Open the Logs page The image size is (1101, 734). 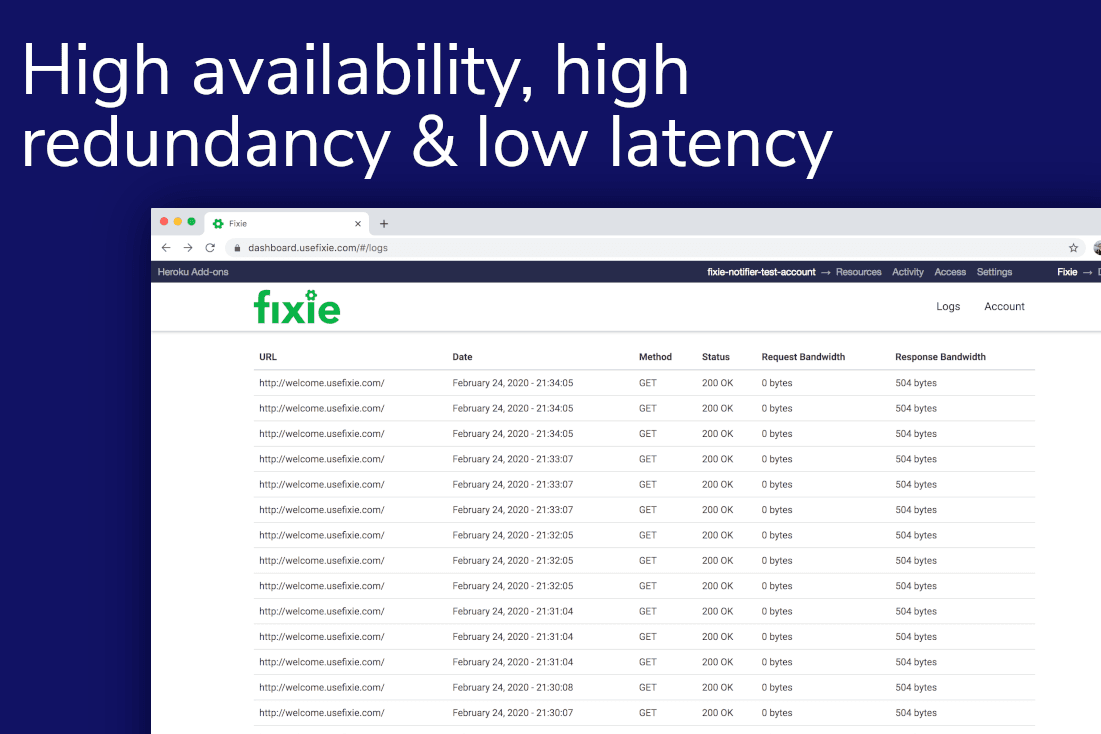(x=947, y=307)
